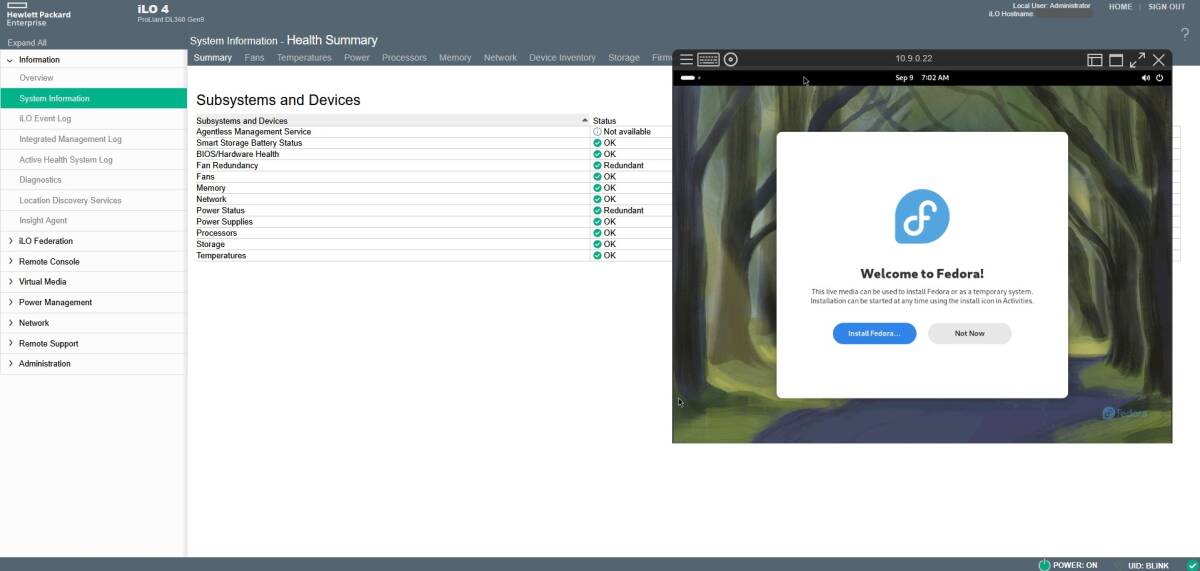Open the virtual media disc icon
The height and width of the screenshot is (571, 1200).
coord(731,59)
